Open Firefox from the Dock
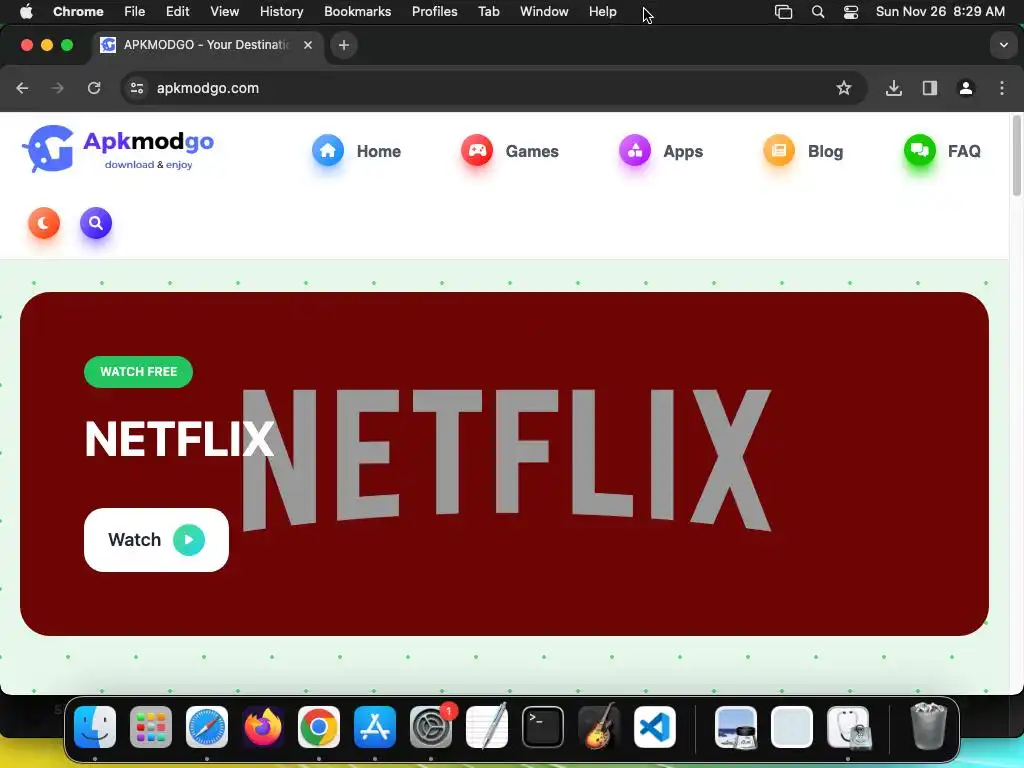1024x768 pixels. click(263, 727)
